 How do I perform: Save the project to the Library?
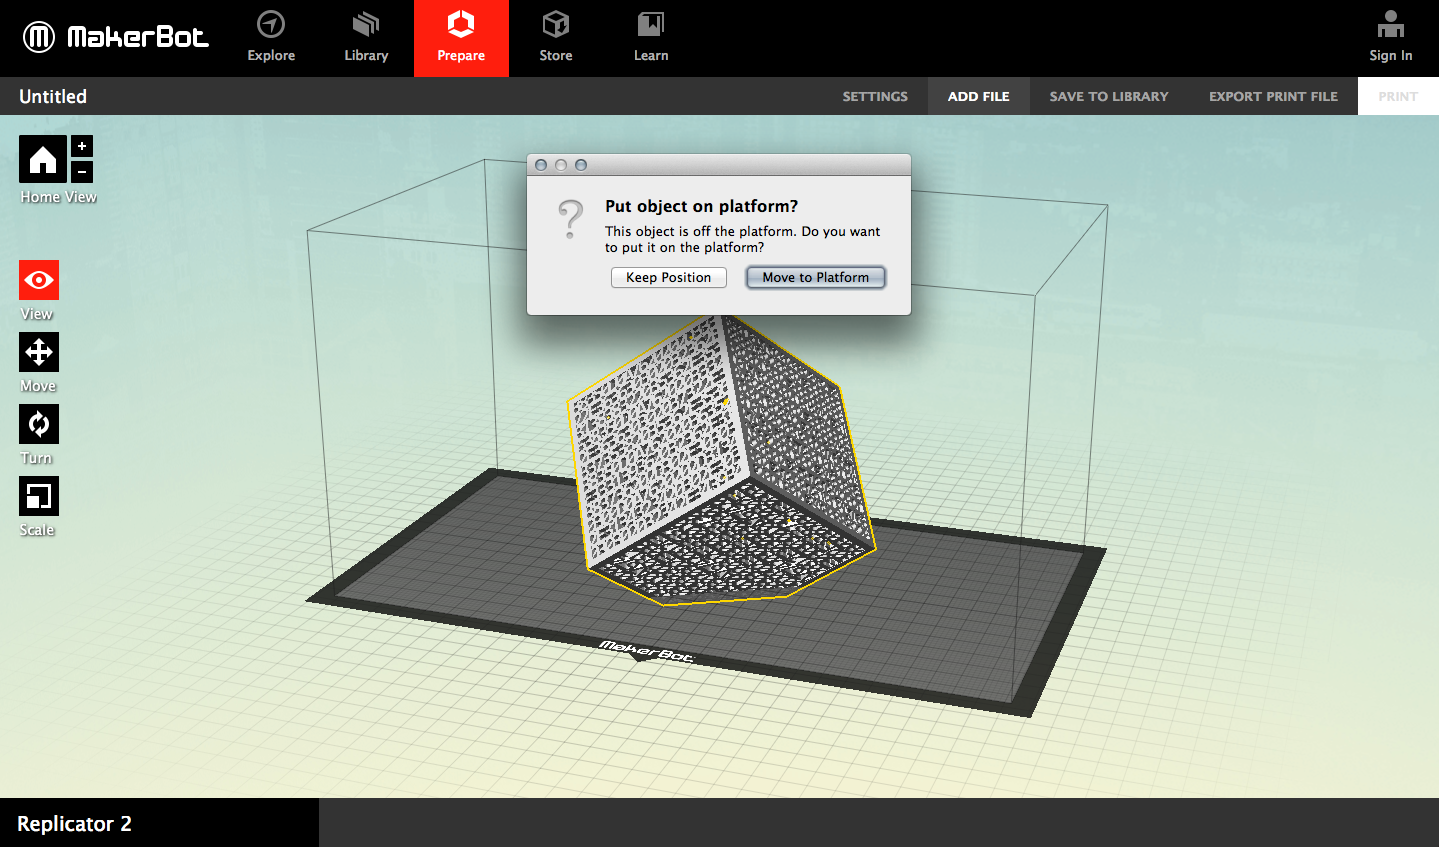tap(1108, 96)
